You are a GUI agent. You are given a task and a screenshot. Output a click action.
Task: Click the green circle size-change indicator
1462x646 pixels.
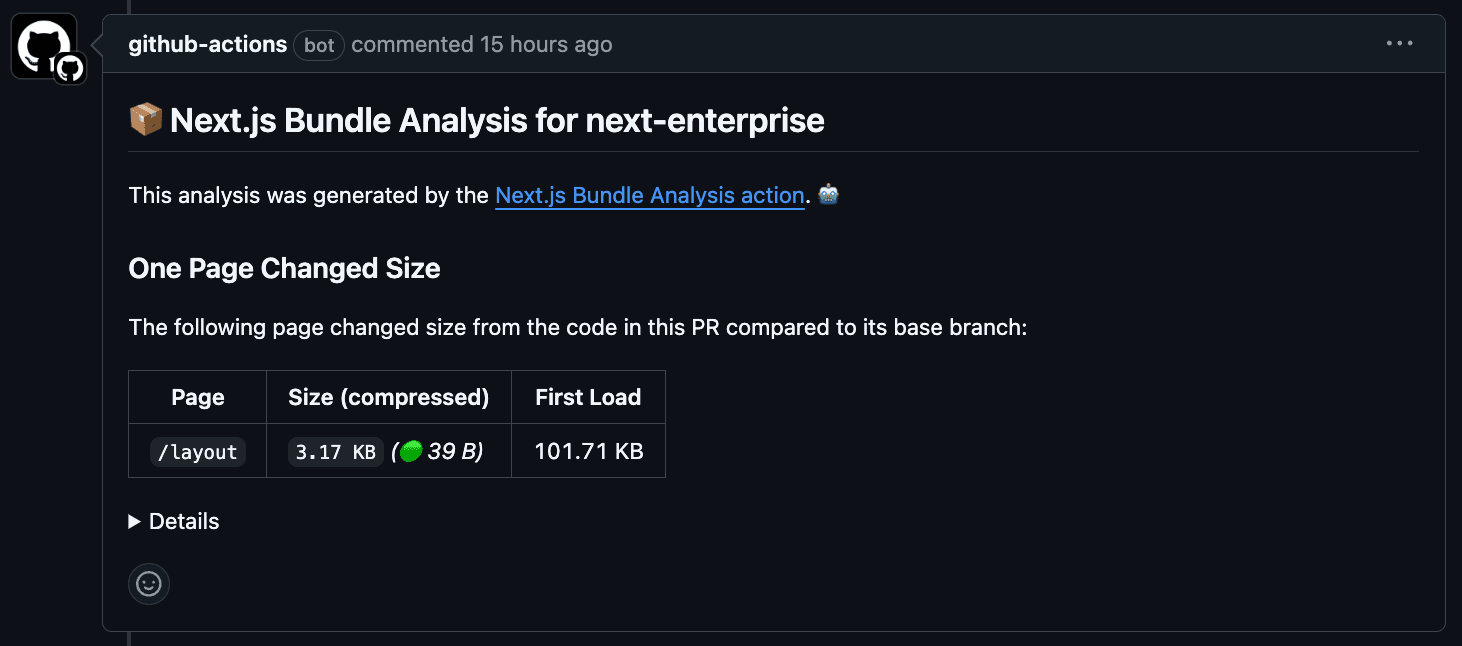(410, 451)
